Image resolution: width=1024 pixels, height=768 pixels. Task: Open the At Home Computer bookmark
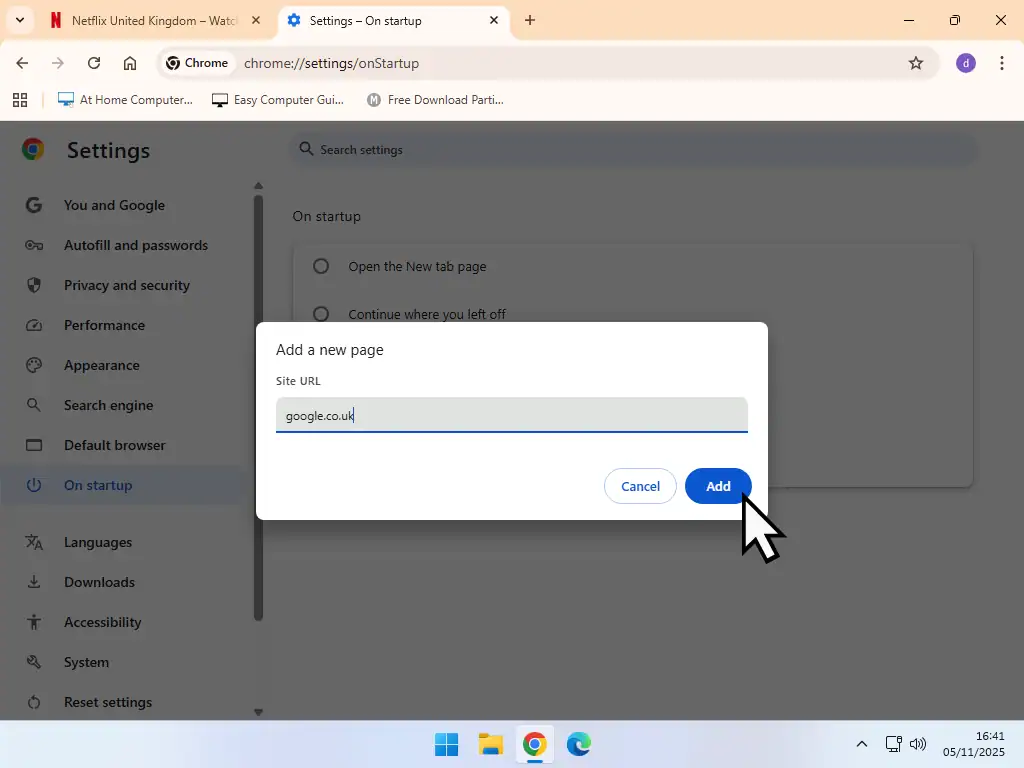point(125,100)
